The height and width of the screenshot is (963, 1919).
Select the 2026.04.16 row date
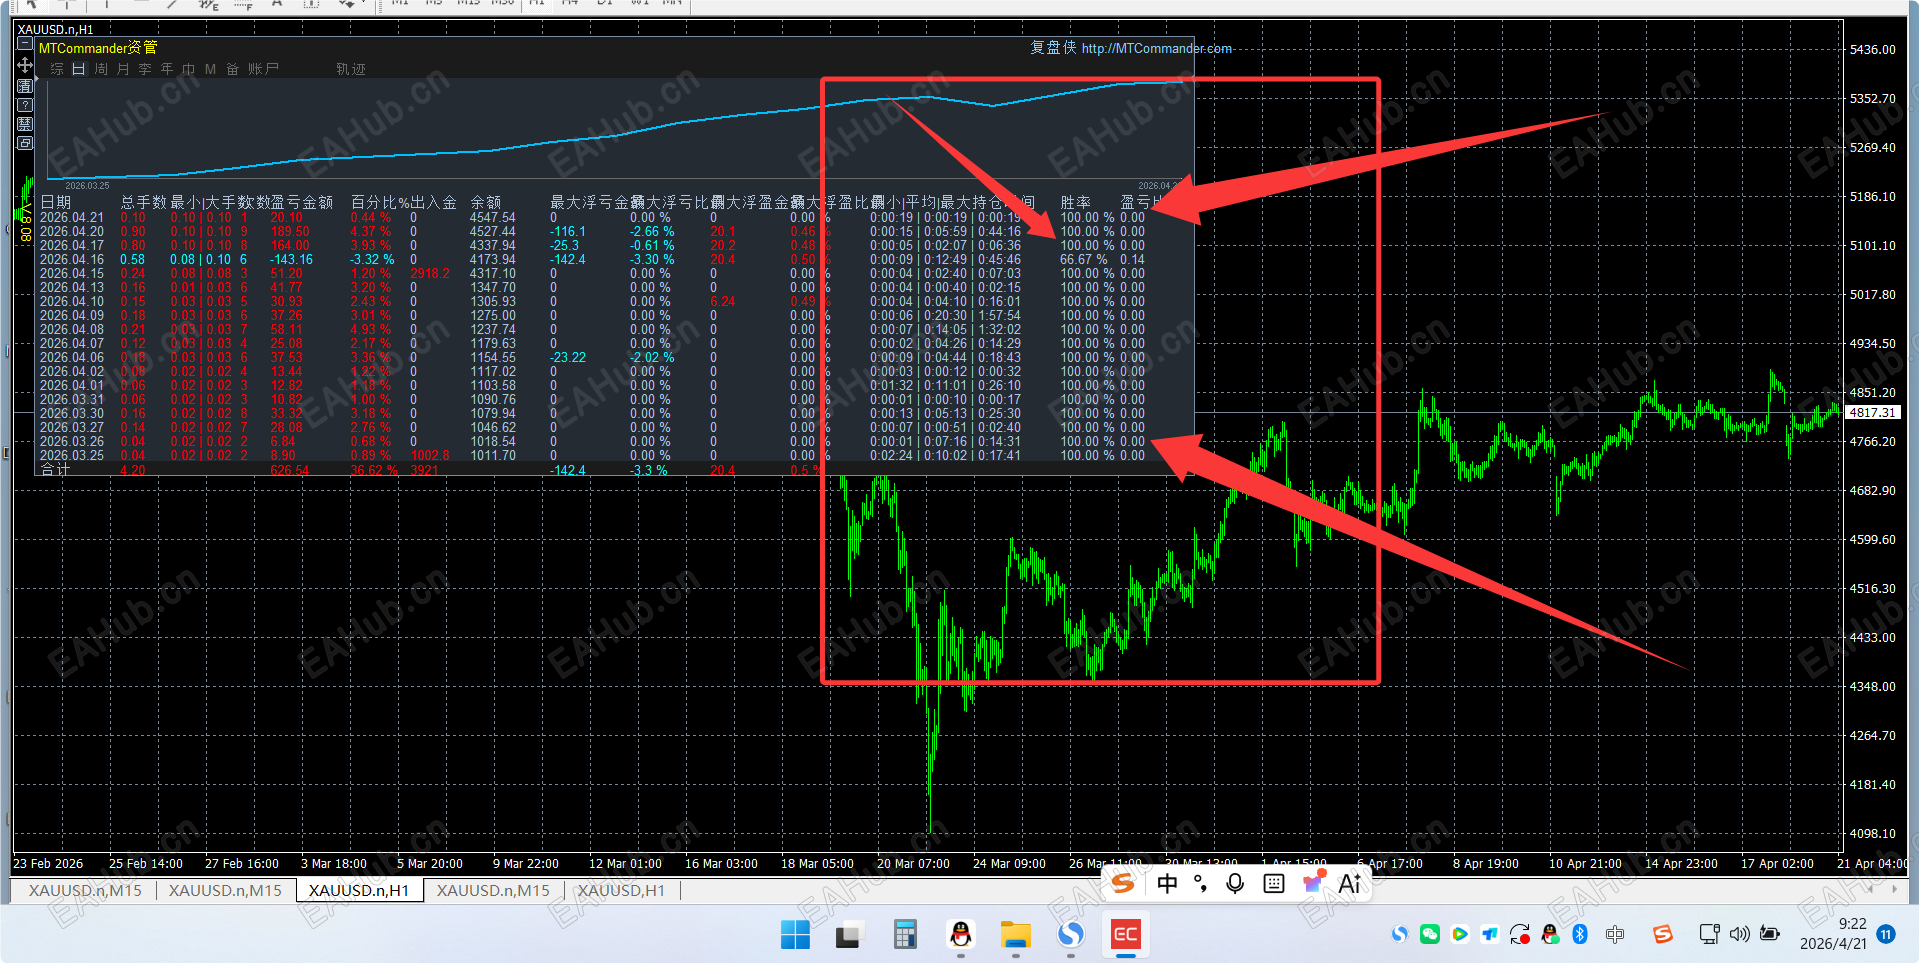pos(72,259)
